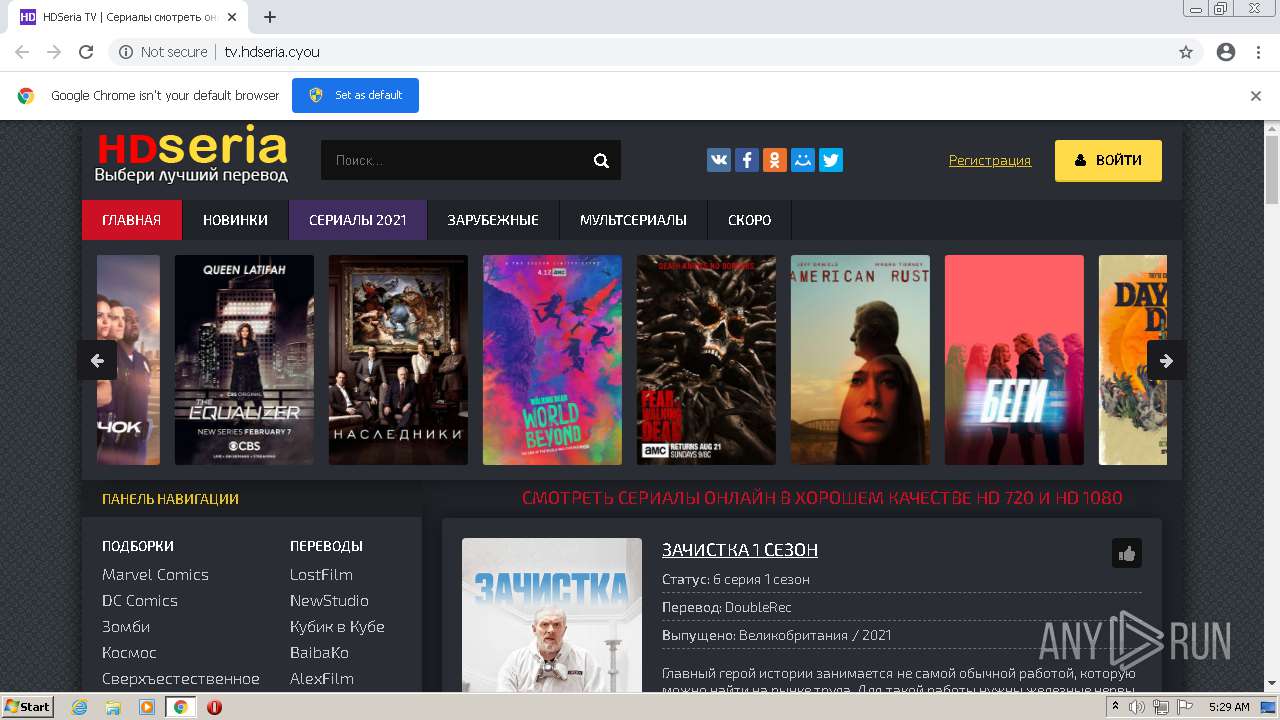The image size is (1280, 720).
Task: Open a new browser tab
Action: (270, 17)
